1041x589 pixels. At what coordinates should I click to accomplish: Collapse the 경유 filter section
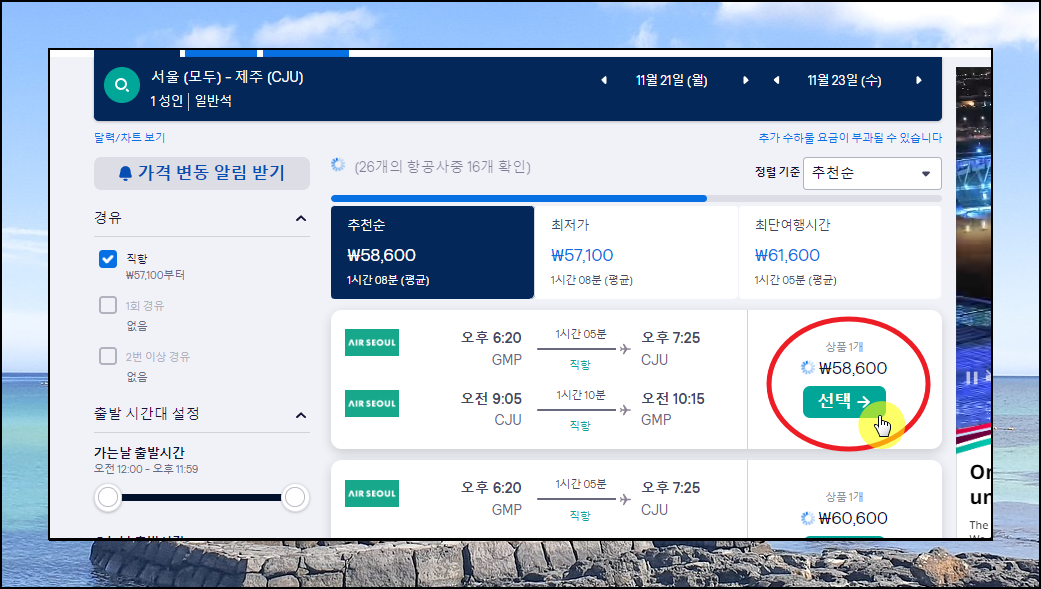click(x=301, y=218)
